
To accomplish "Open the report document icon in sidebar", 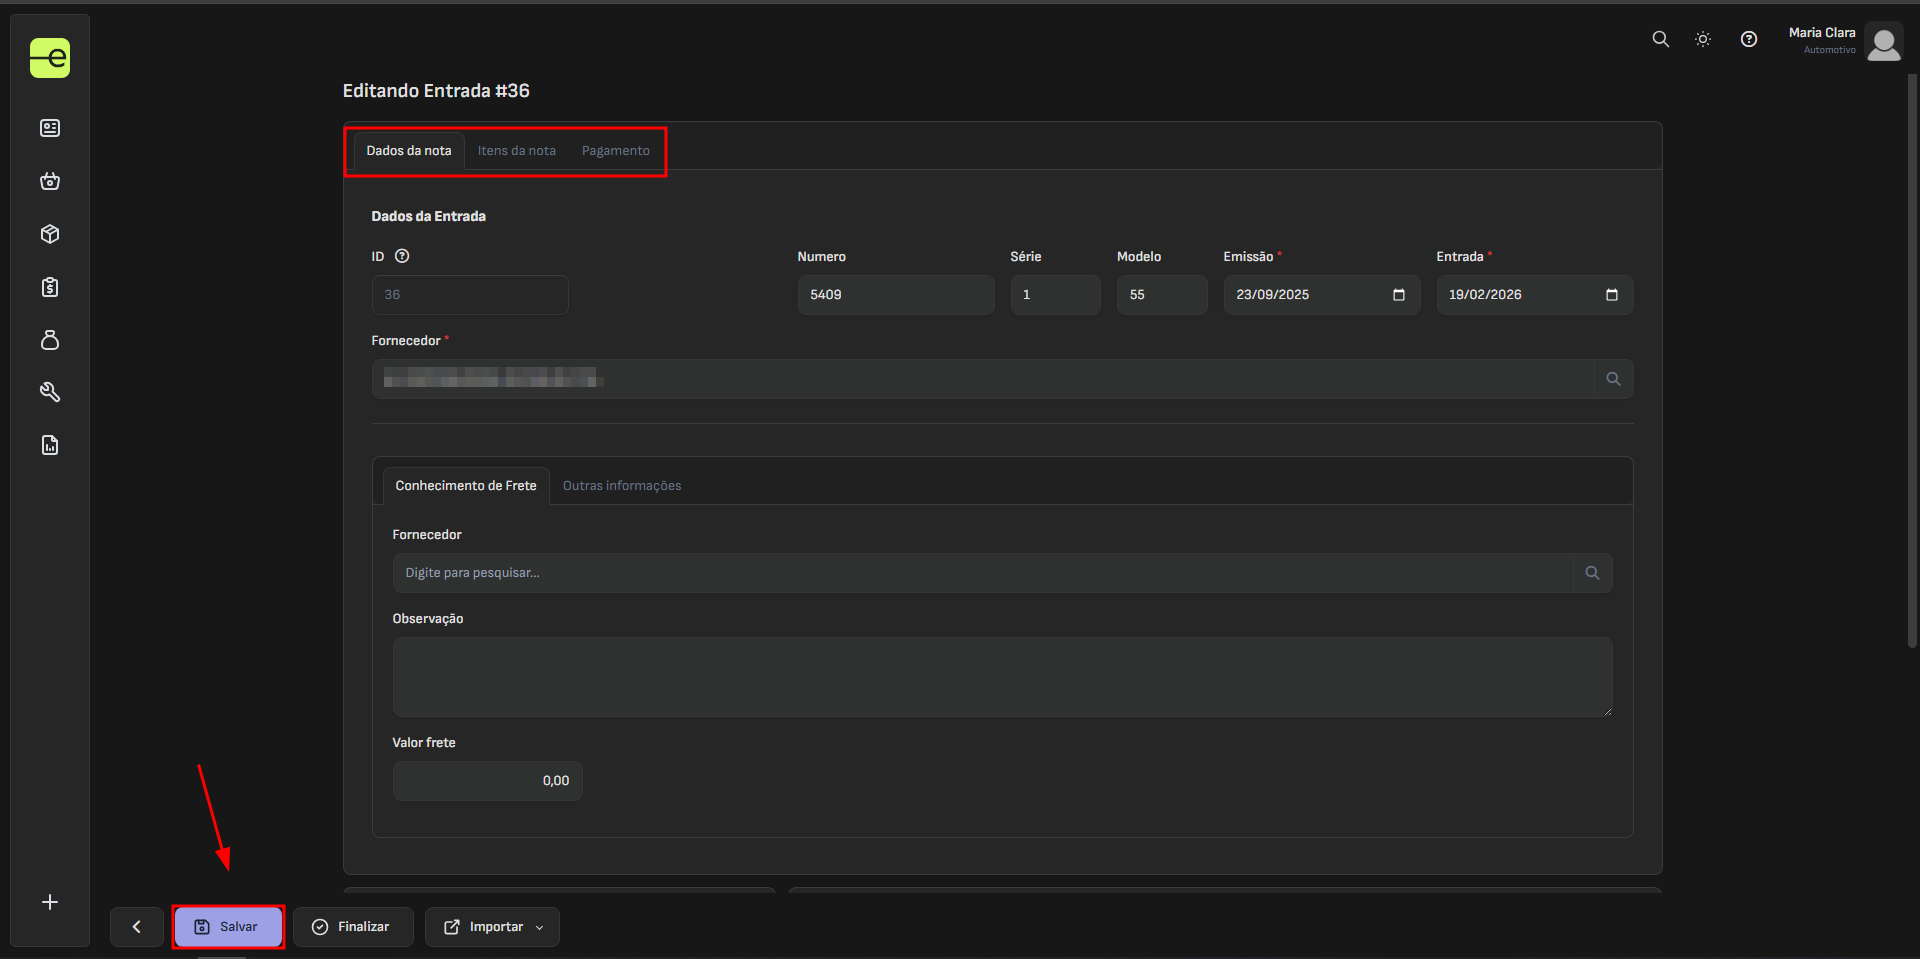I will pyautogui.click(x=50, y=445).
